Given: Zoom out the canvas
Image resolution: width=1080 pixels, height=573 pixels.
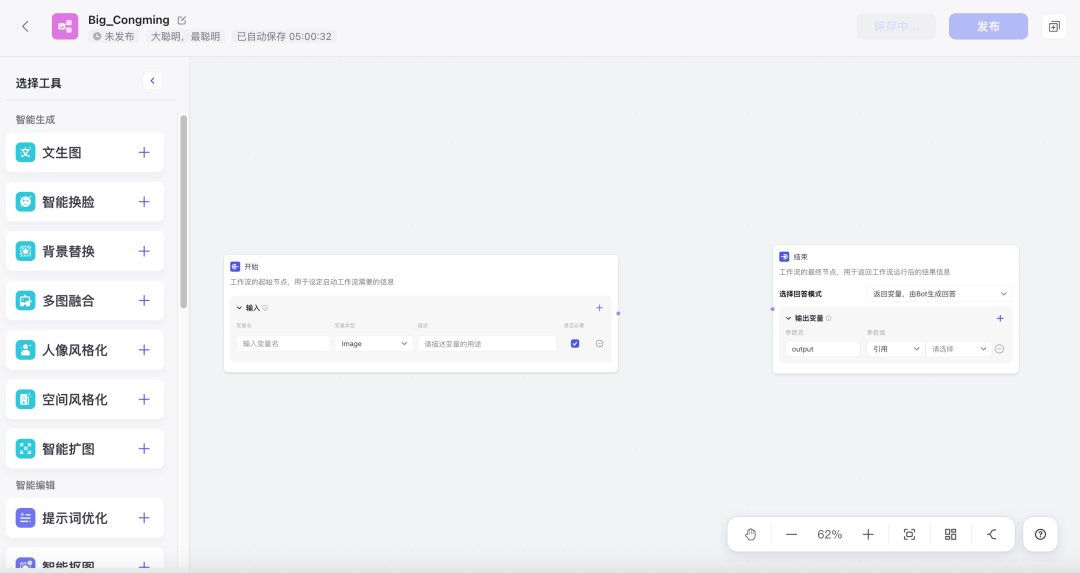Looking at the screenshot, I should (x=791, y=534).
